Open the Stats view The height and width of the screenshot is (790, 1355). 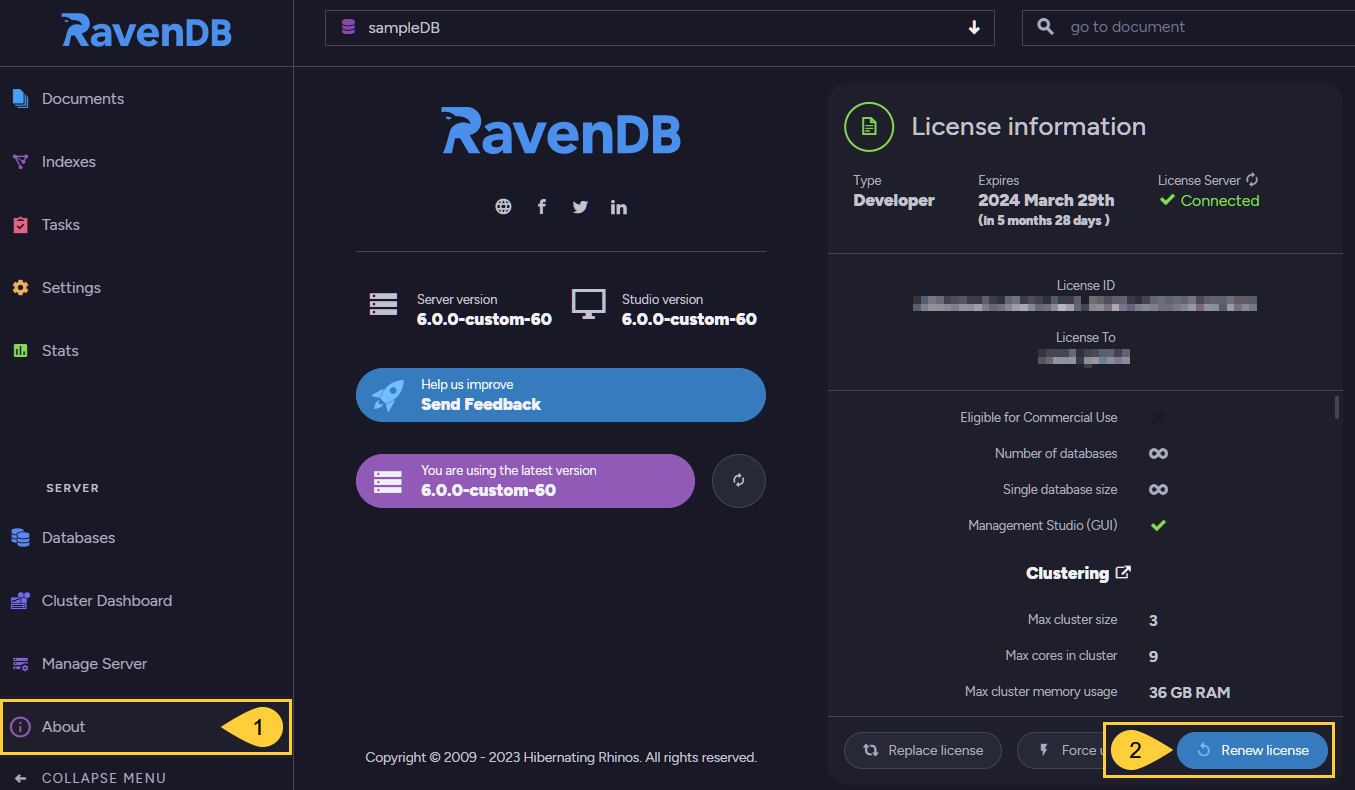146,351
